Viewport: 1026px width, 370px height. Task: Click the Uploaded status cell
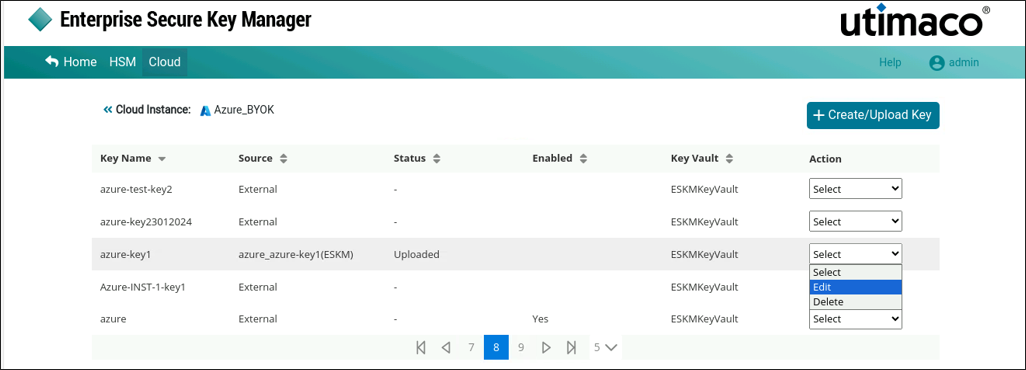click(x=416, y=254)
